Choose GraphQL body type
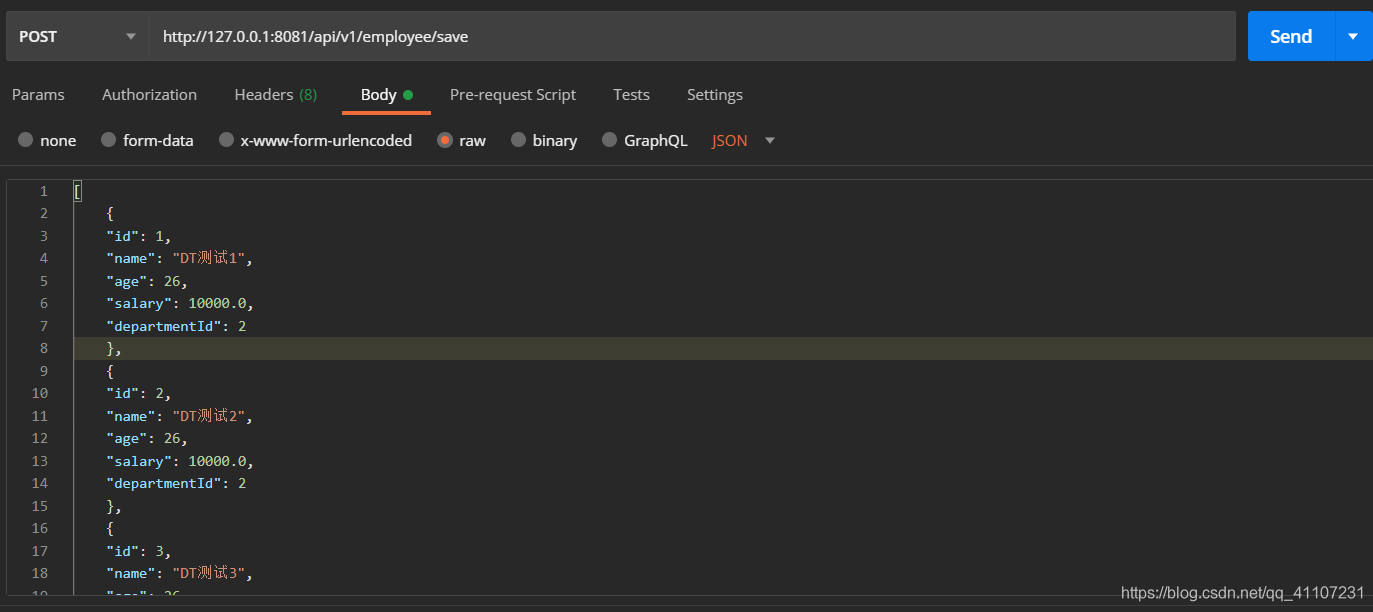 [609, 141]
